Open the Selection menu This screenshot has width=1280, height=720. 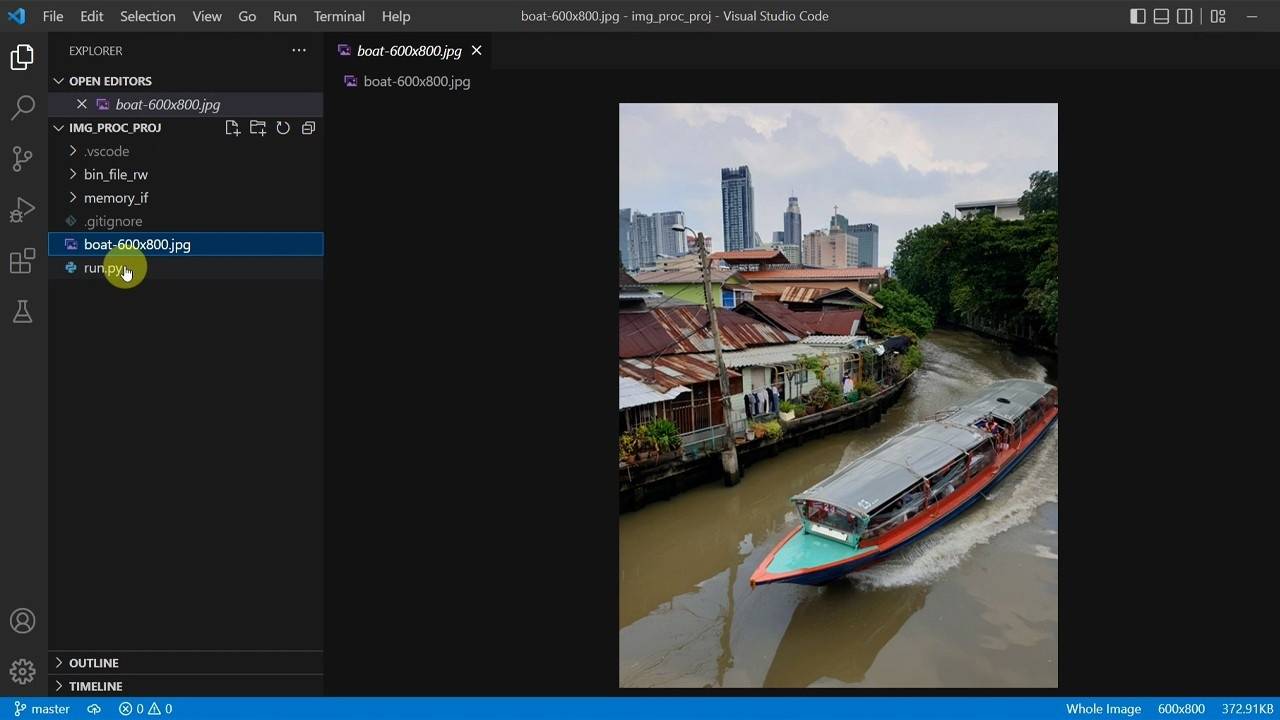click(148, 16)
